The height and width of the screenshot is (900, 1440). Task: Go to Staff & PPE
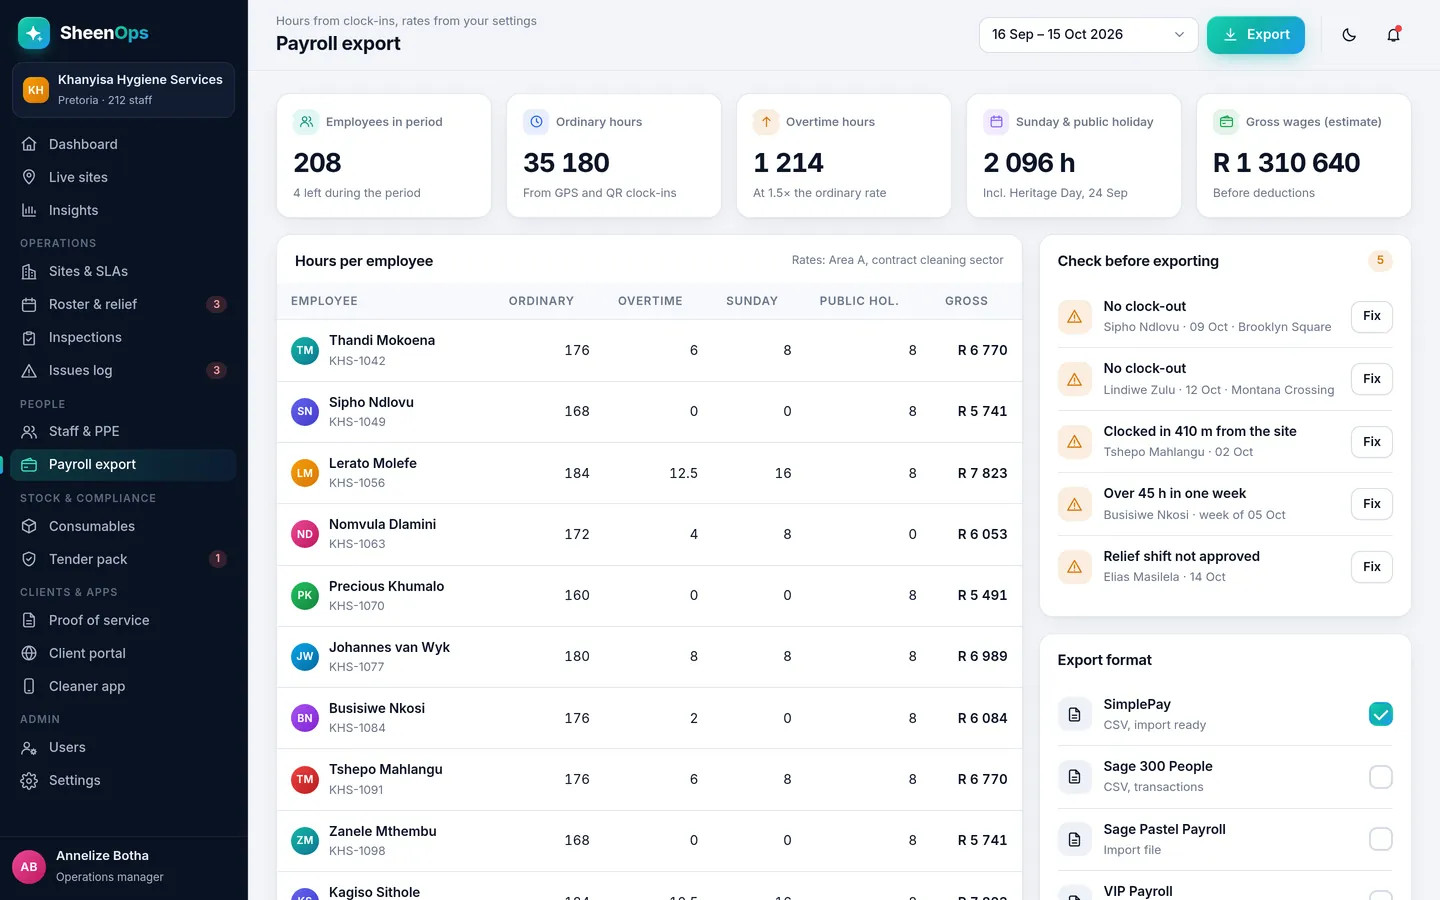[123, 431]
